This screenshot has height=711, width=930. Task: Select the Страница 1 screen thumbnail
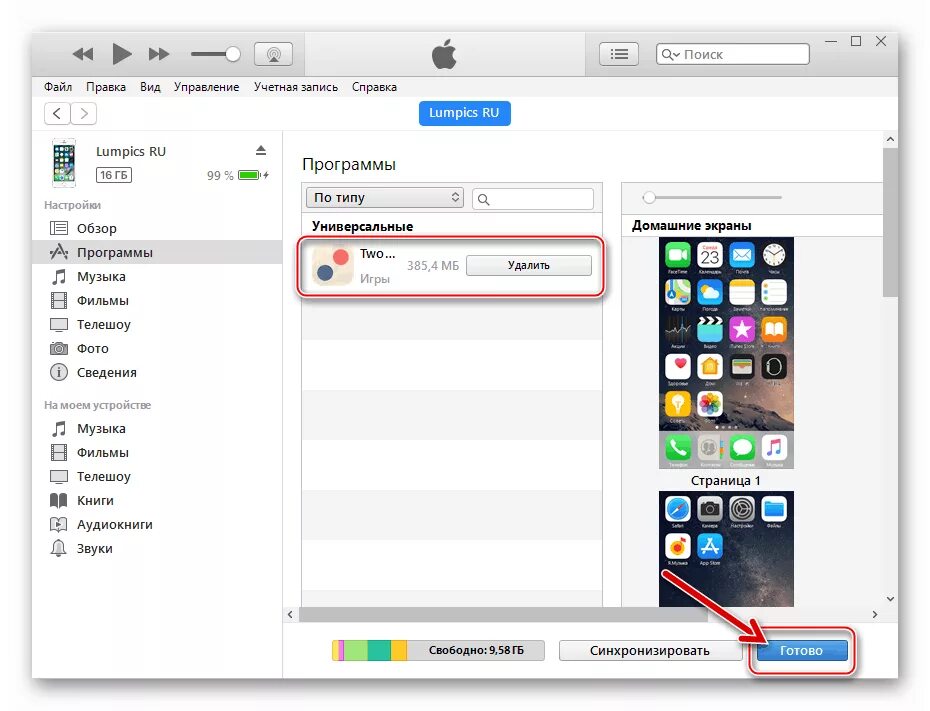pos(726,549)
